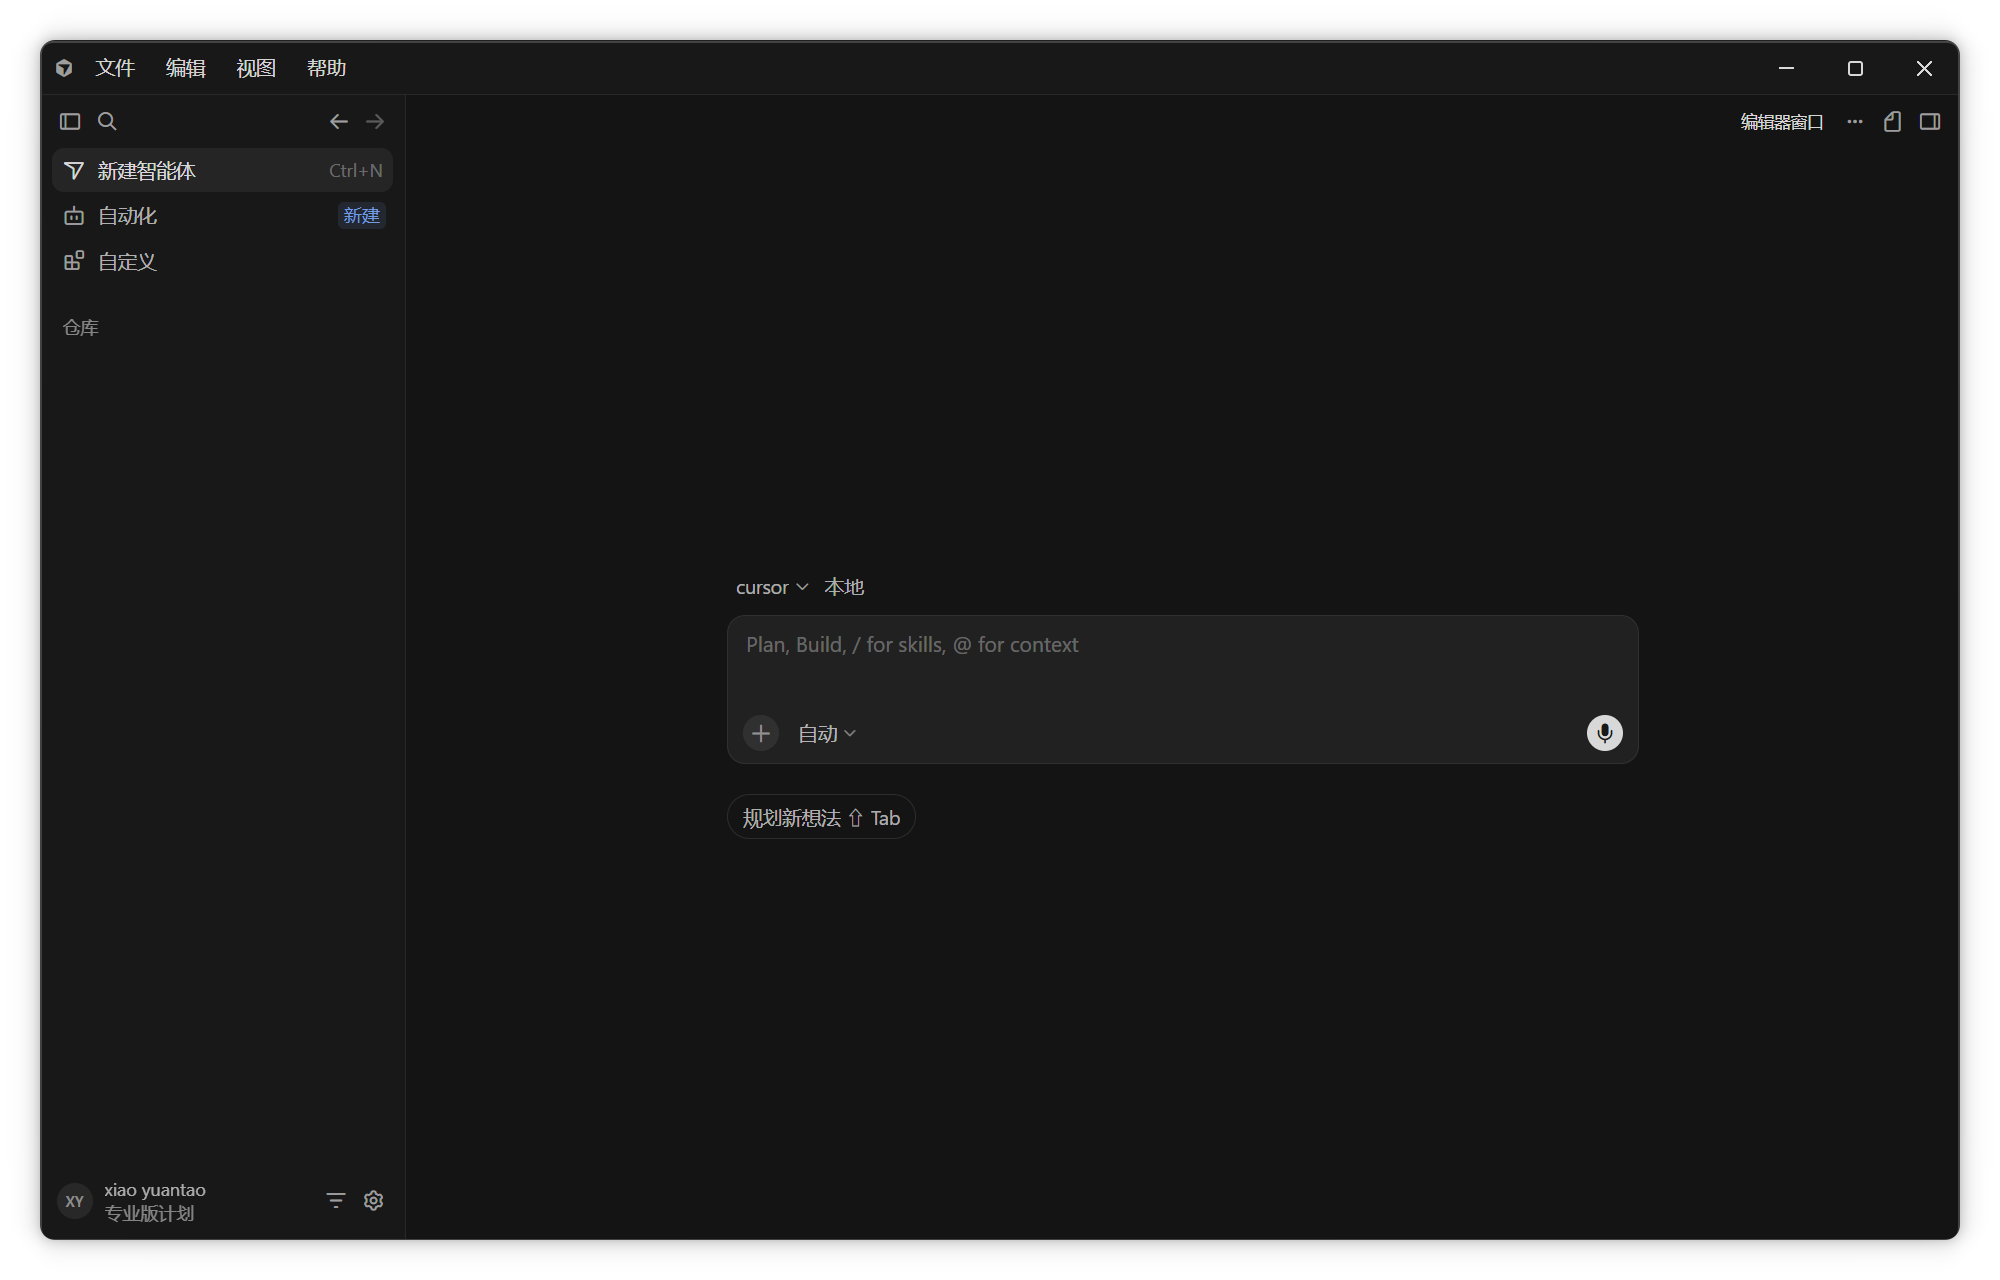The image size is (2000, 1280).
Task: Toggle the left sidebar panel icon
Action: point(70,121)
